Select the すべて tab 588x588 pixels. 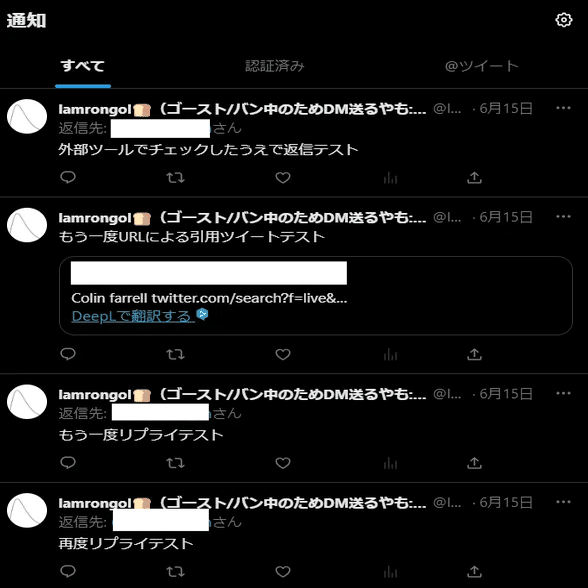[x=83, y=66]
